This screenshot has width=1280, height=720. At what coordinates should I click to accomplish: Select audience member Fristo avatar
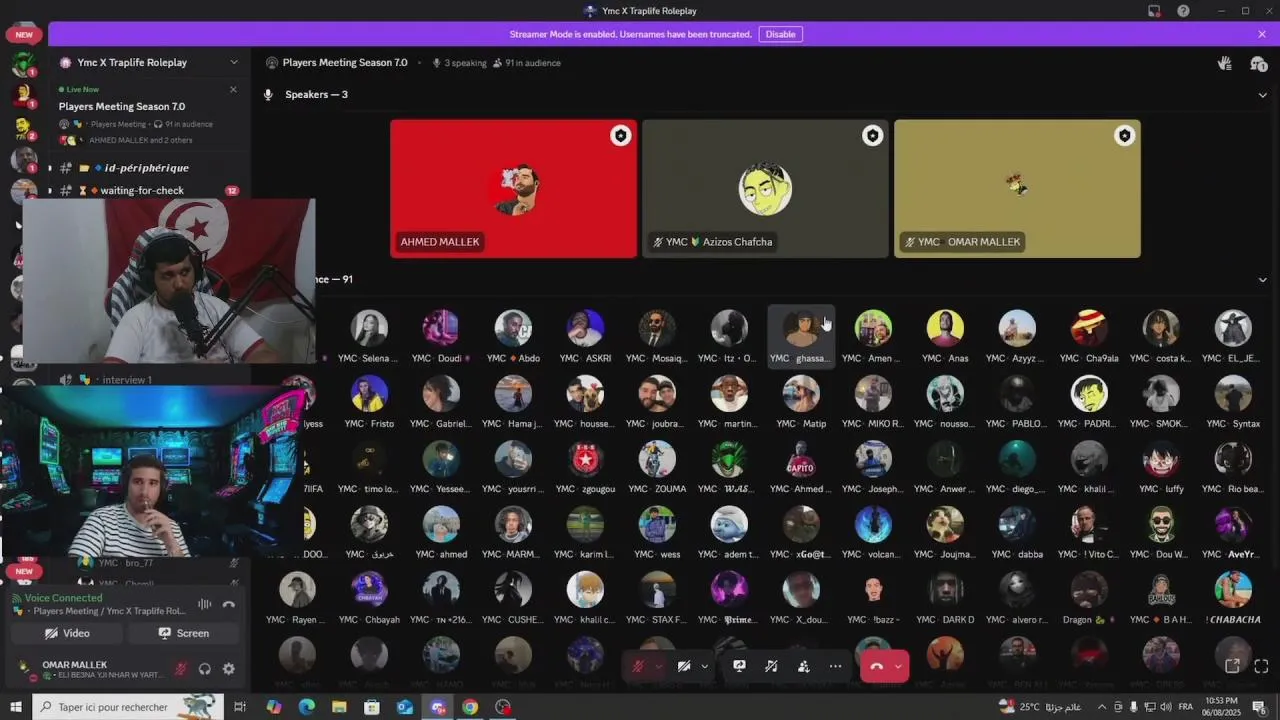[x=369, y=394]
